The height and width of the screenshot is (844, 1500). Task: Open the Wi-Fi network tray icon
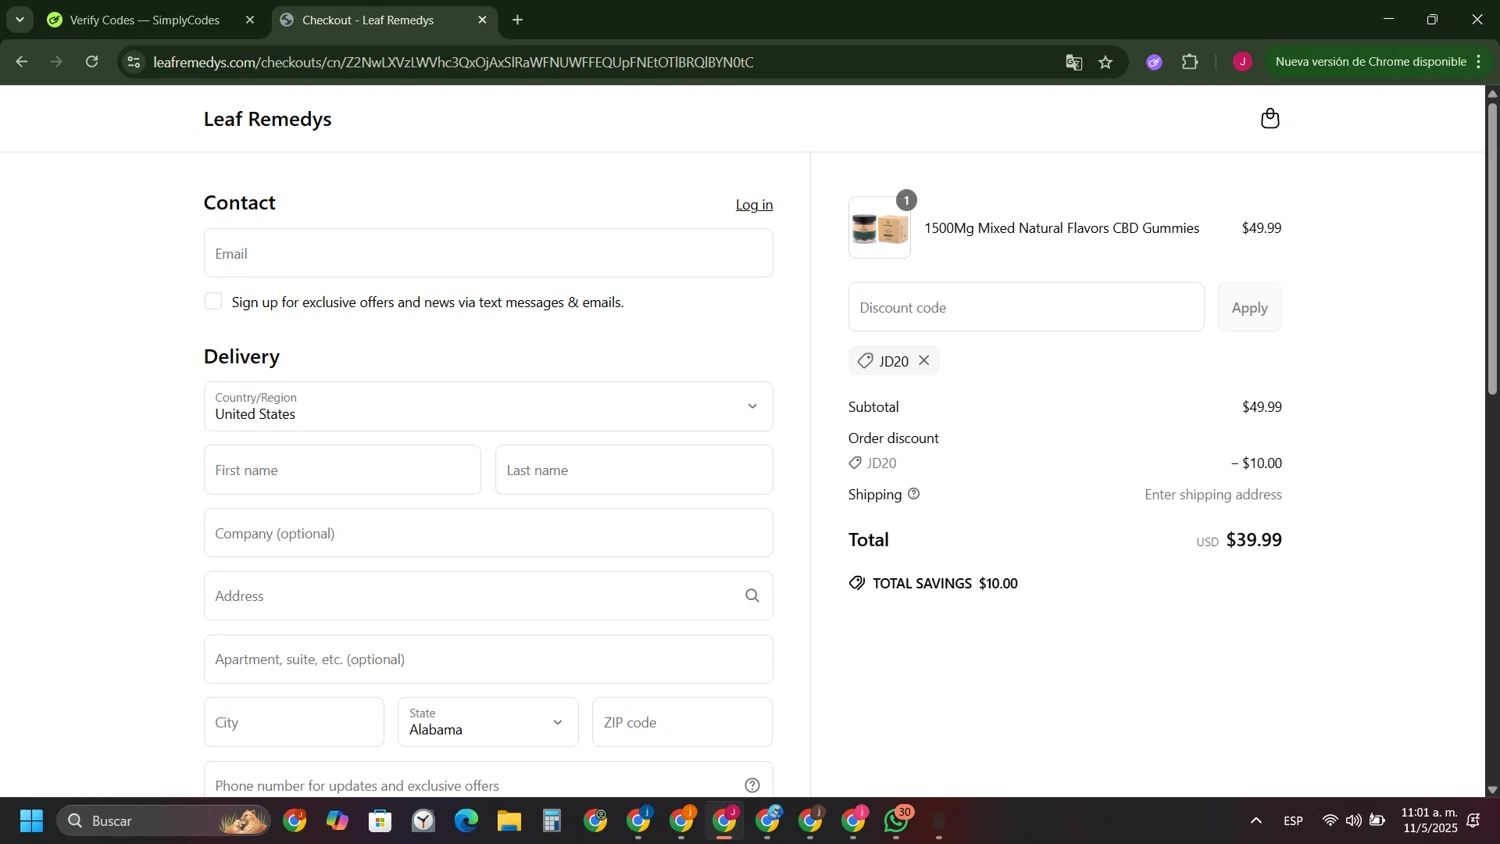click(x=1330, y=821)
